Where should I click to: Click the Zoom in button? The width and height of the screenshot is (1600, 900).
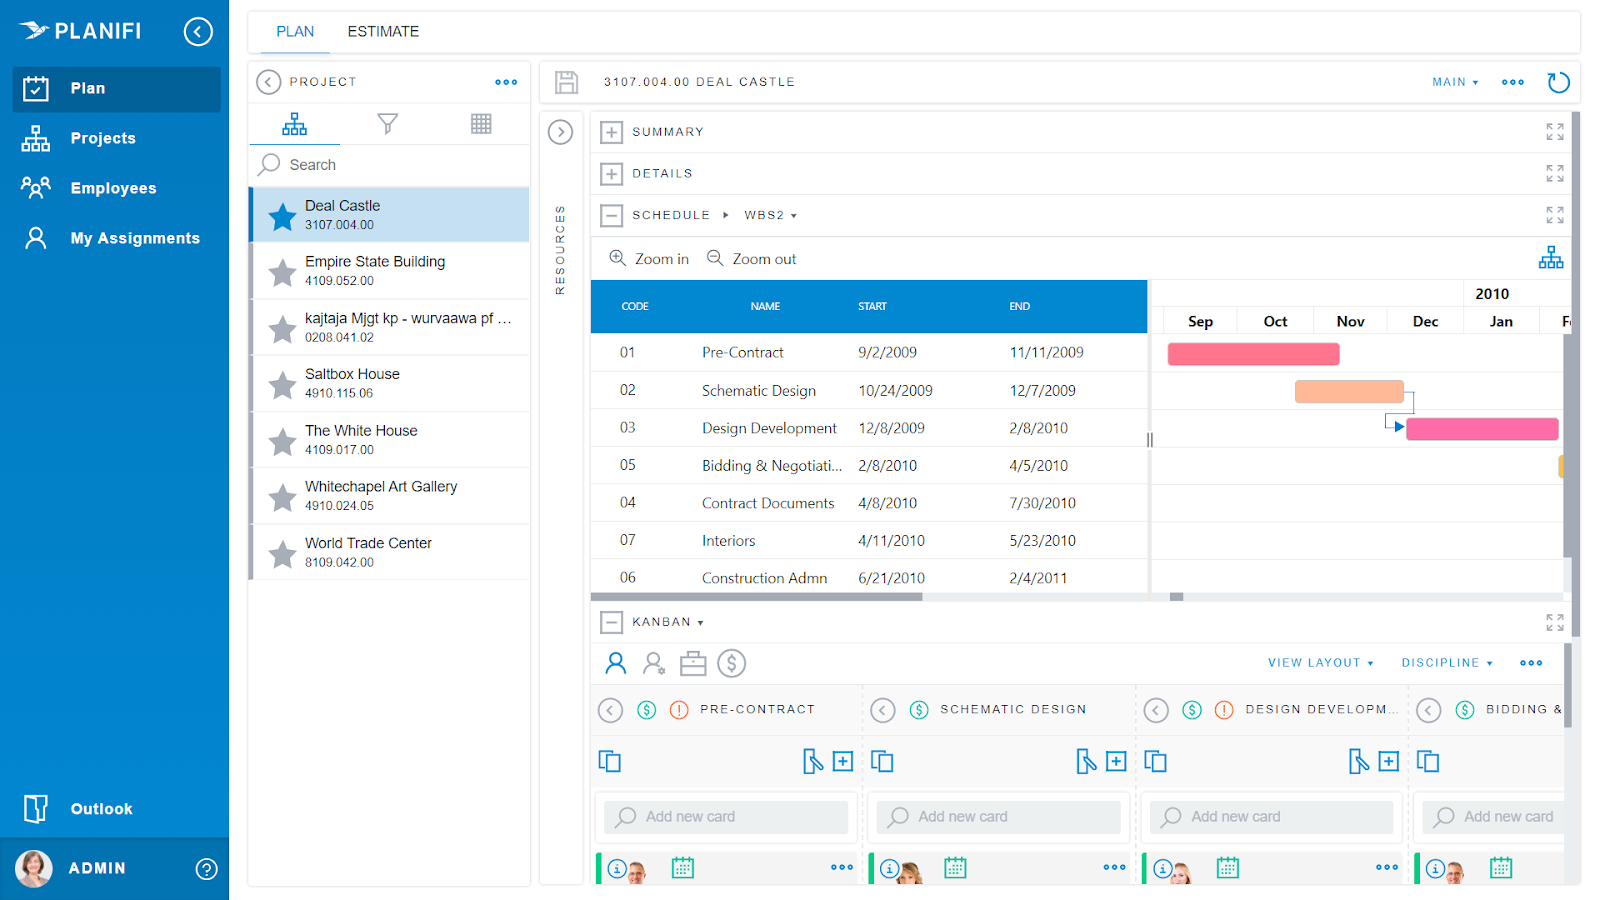pos(650,259)
